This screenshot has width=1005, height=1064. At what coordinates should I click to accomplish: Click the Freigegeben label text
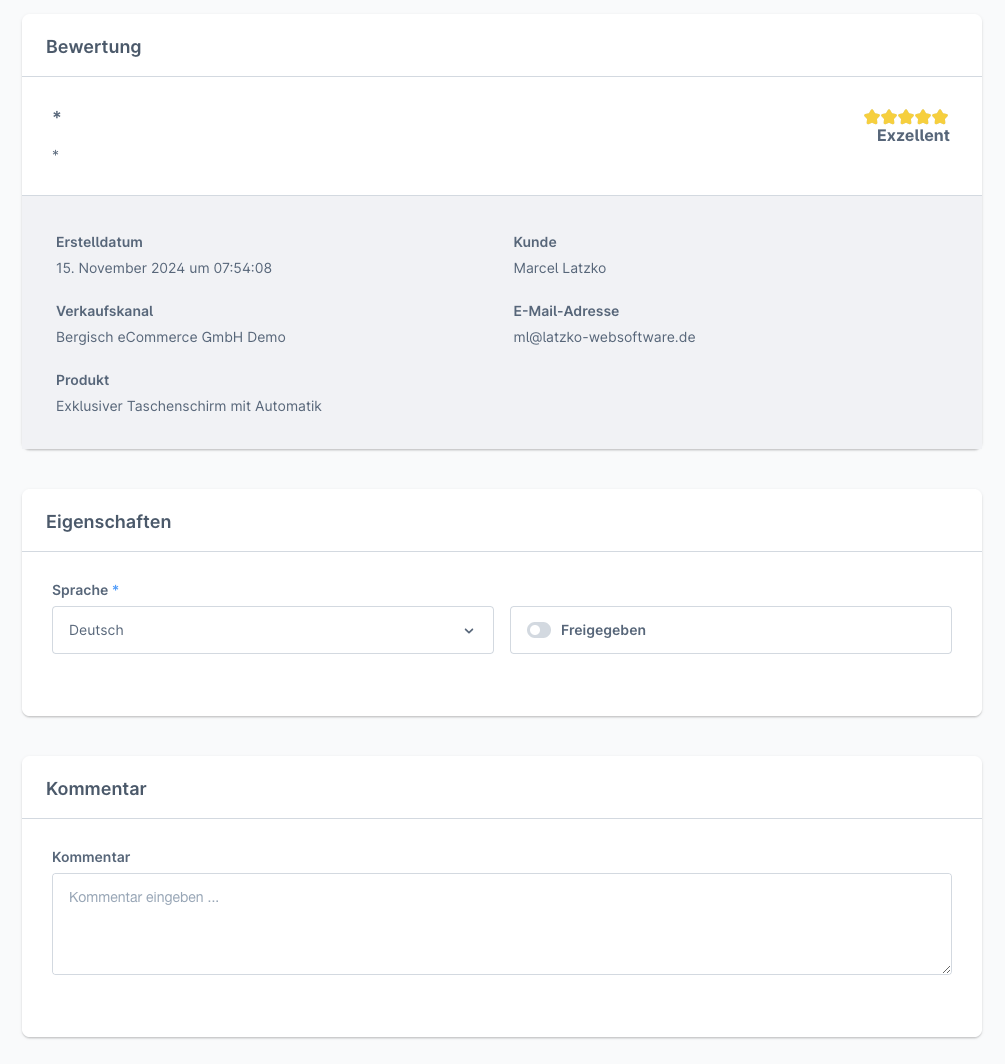click(603, 630)
